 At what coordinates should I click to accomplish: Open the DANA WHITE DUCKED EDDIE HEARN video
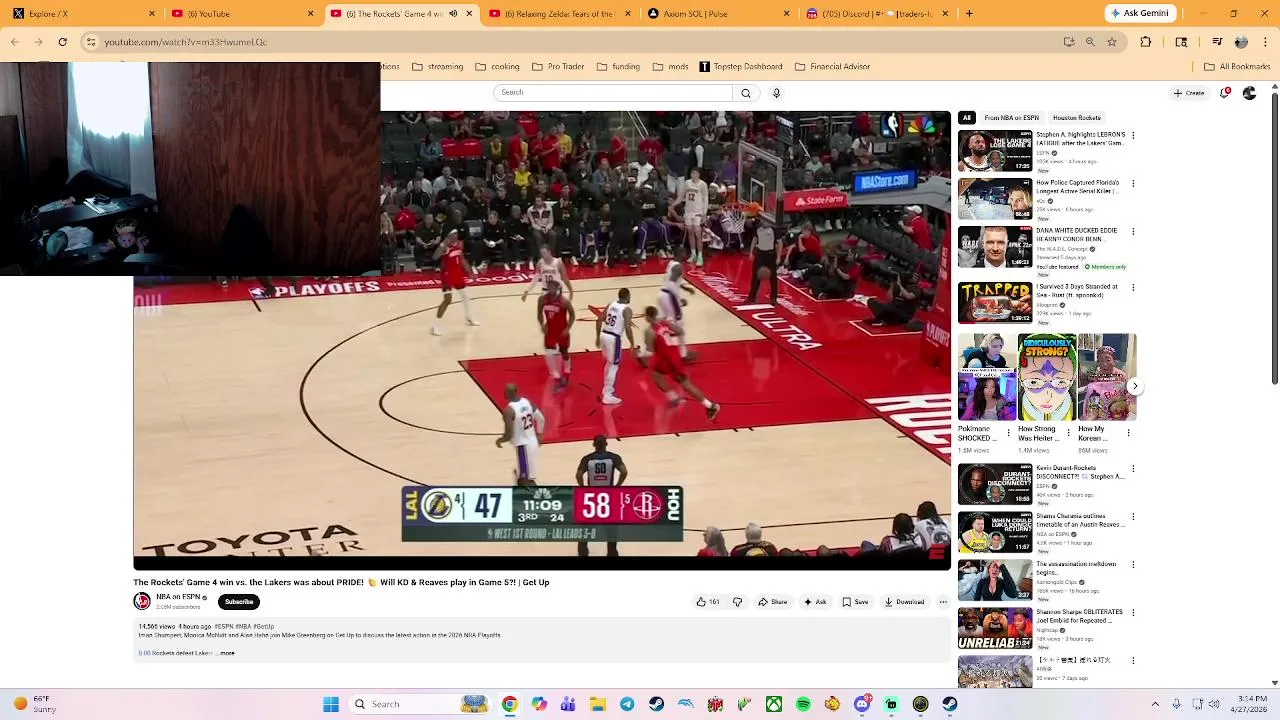coord(995,247)
